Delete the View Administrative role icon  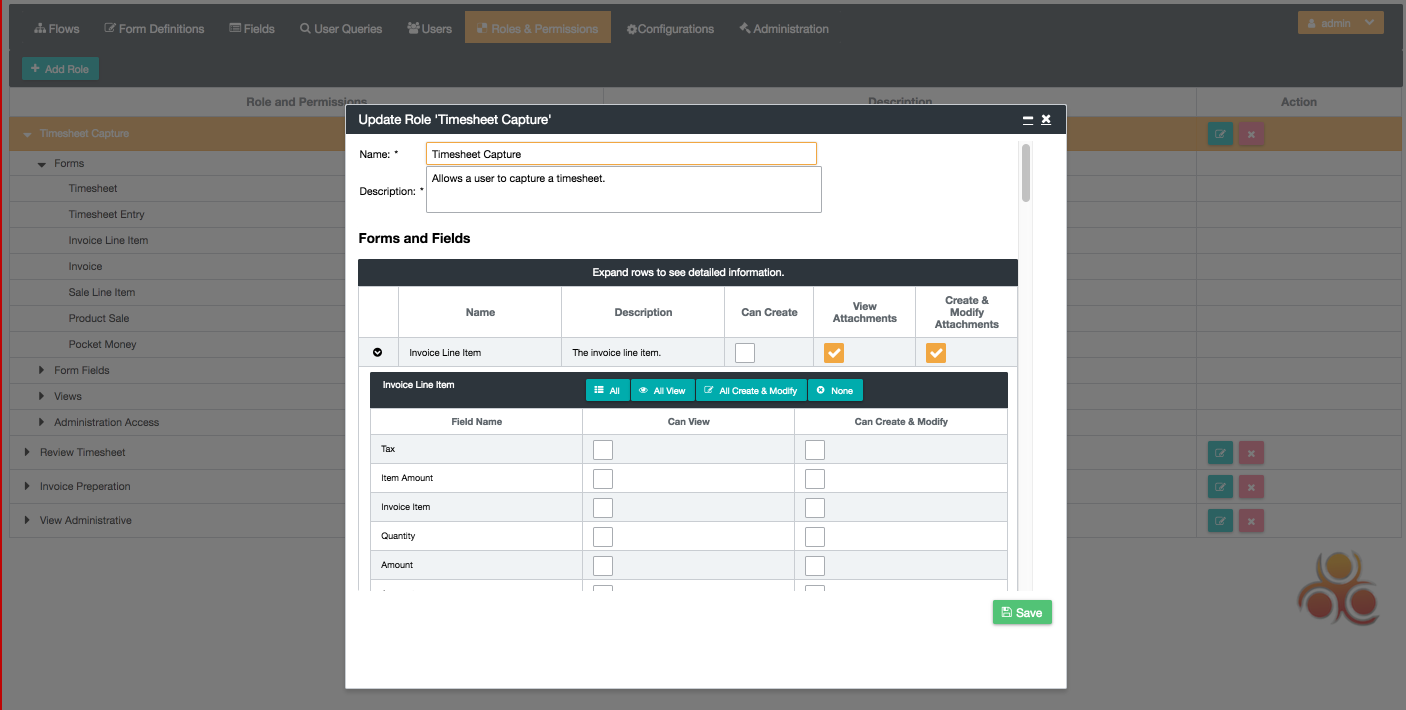point(1251,521)
